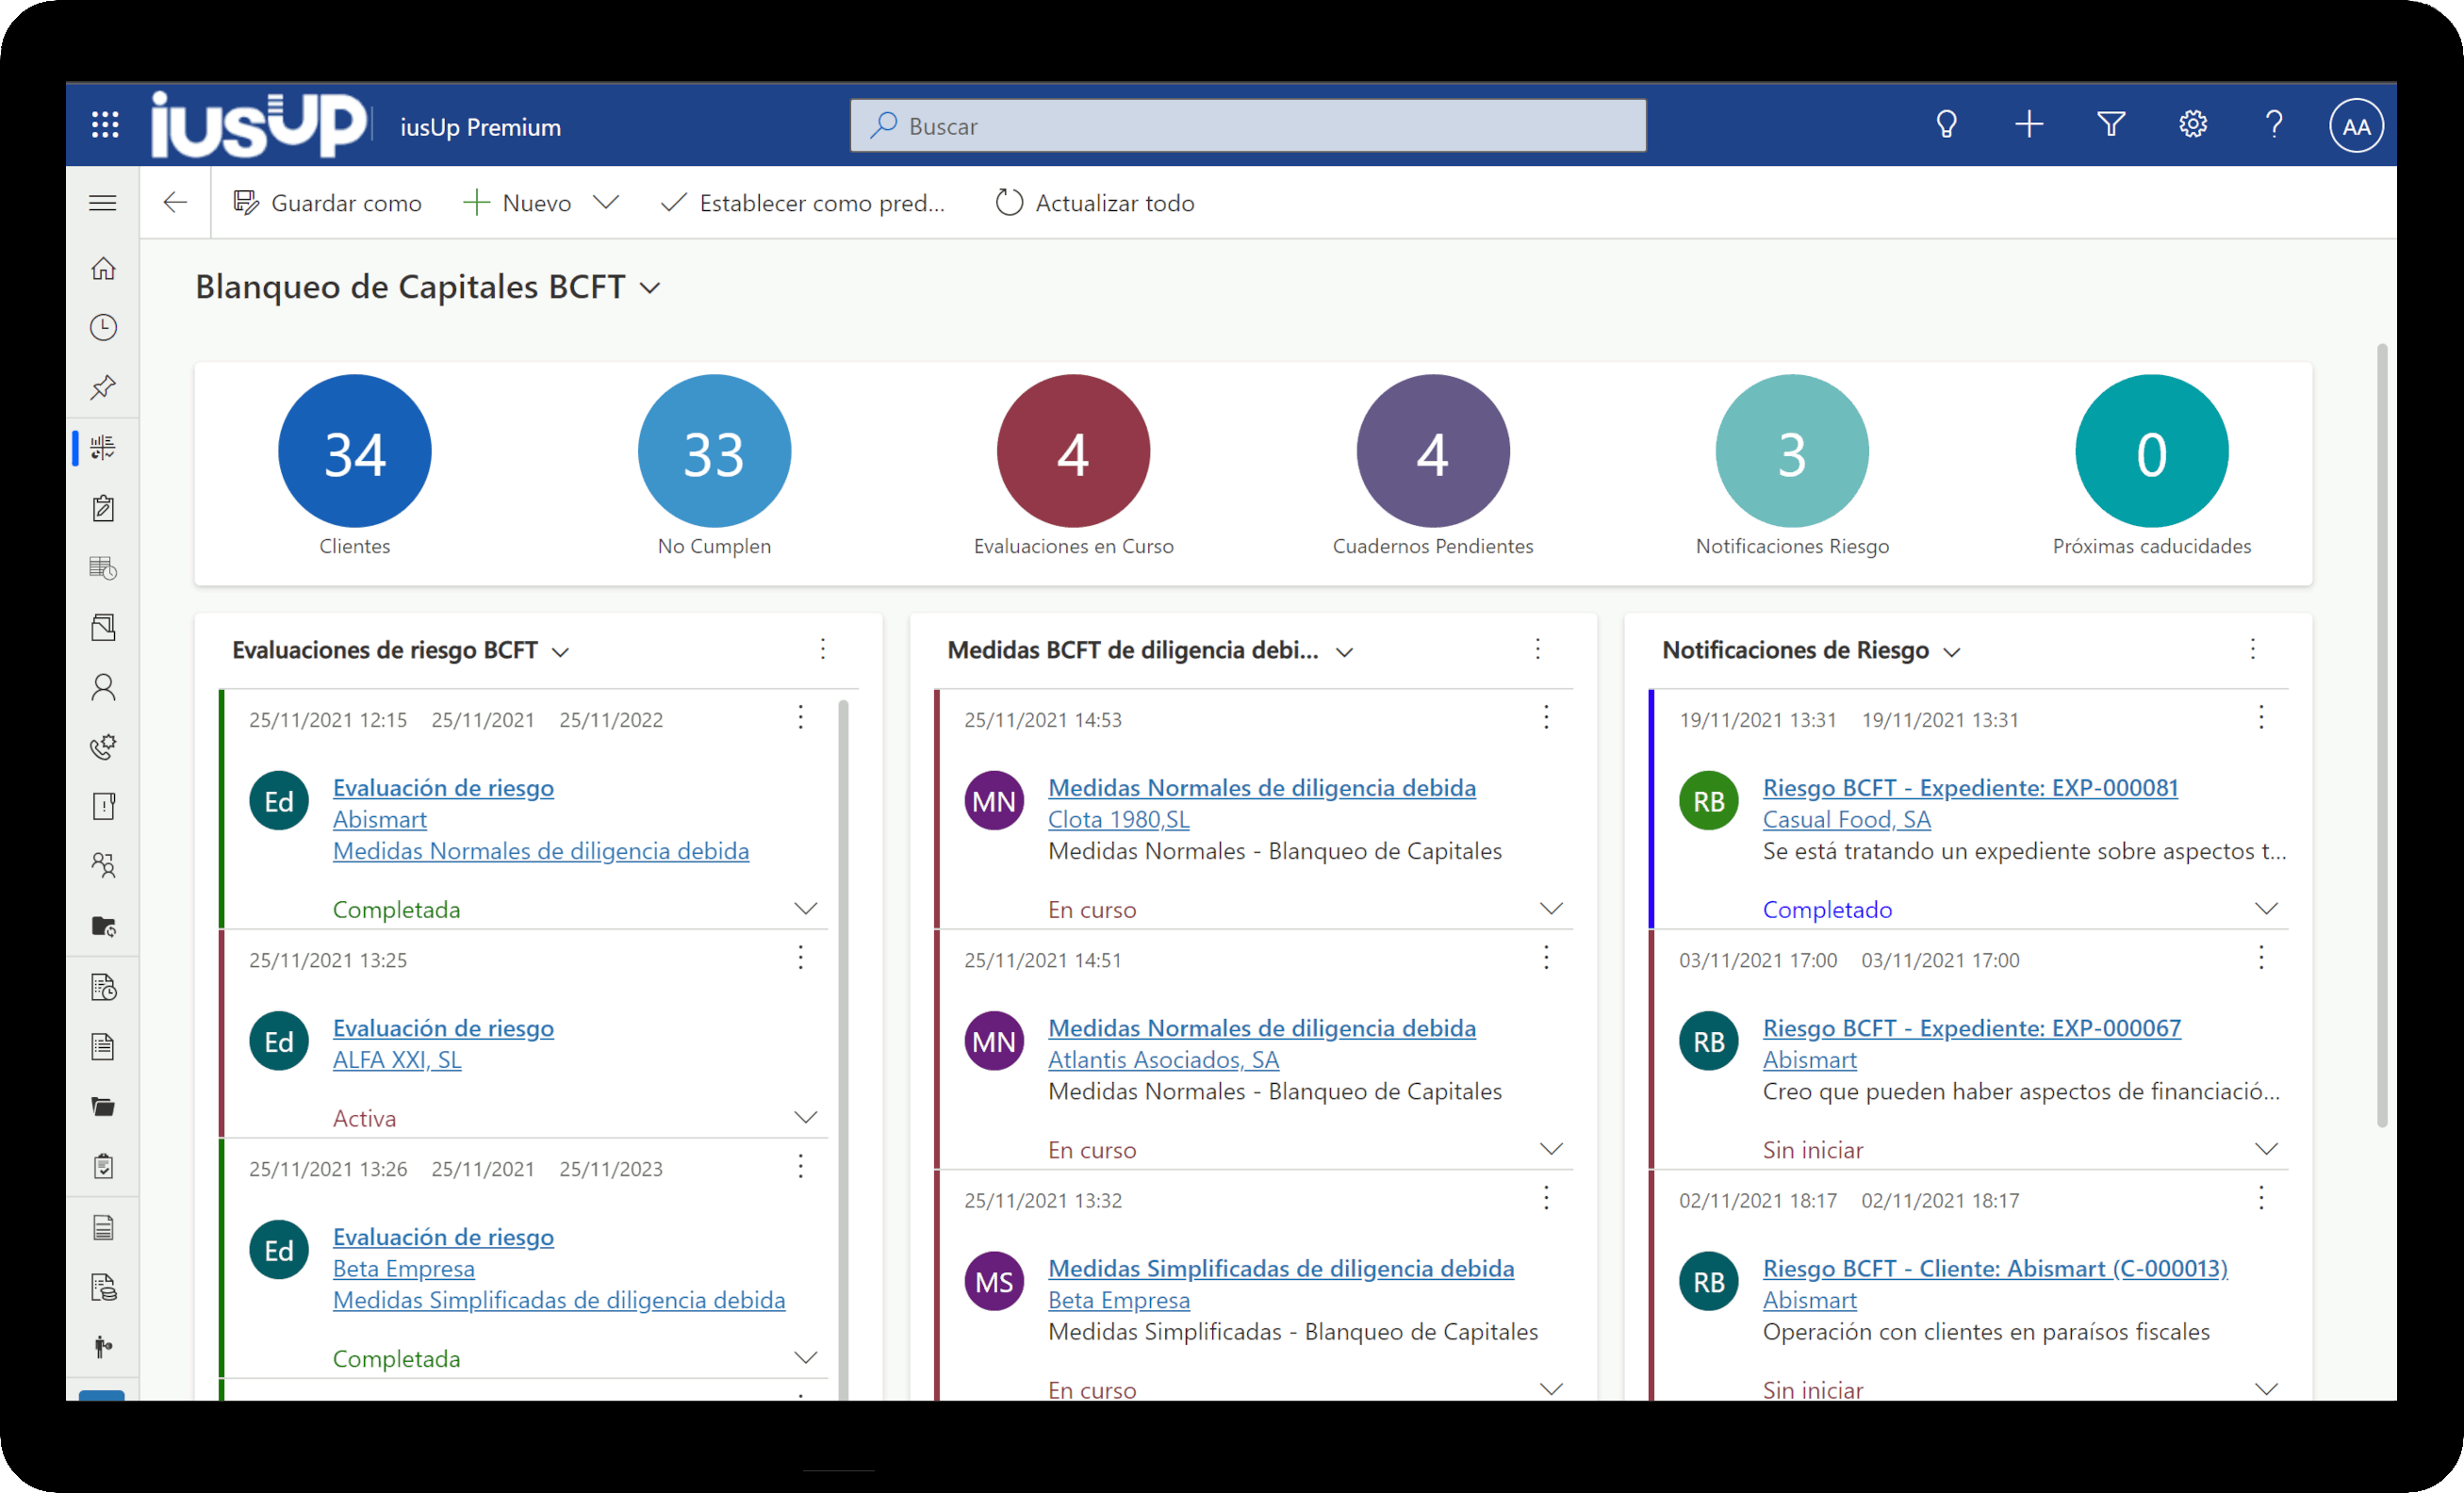Open the lightbulb assistant icon
2464x1493 pixels.
click(1946, 125)
